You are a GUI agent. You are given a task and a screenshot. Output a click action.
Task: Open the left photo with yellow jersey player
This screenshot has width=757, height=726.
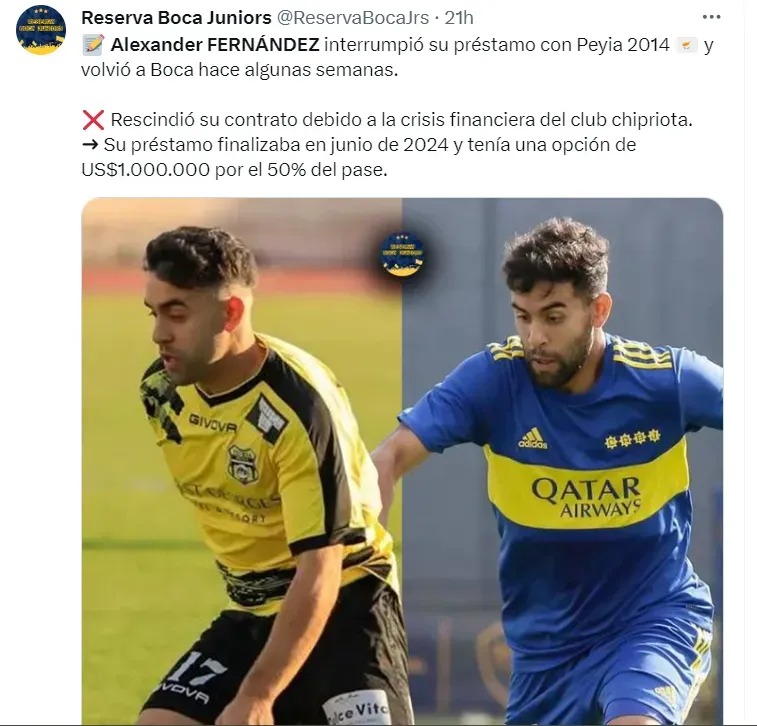click(x=242, y=461)
